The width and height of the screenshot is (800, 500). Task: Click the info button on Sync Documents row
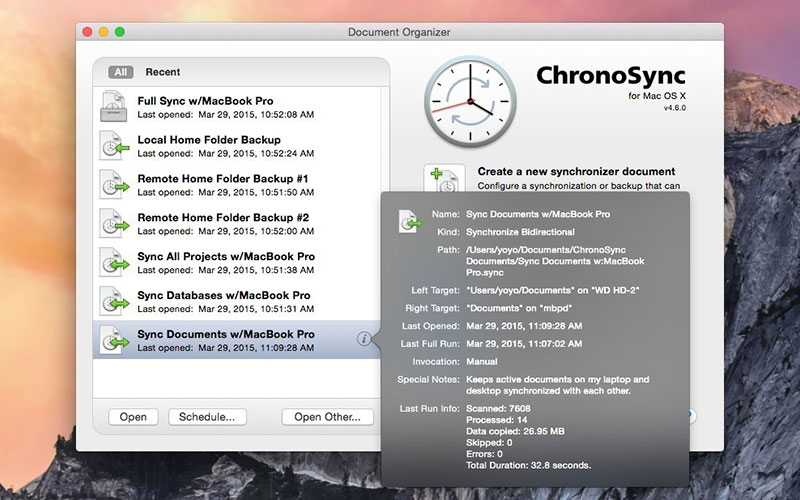[364, 338]
